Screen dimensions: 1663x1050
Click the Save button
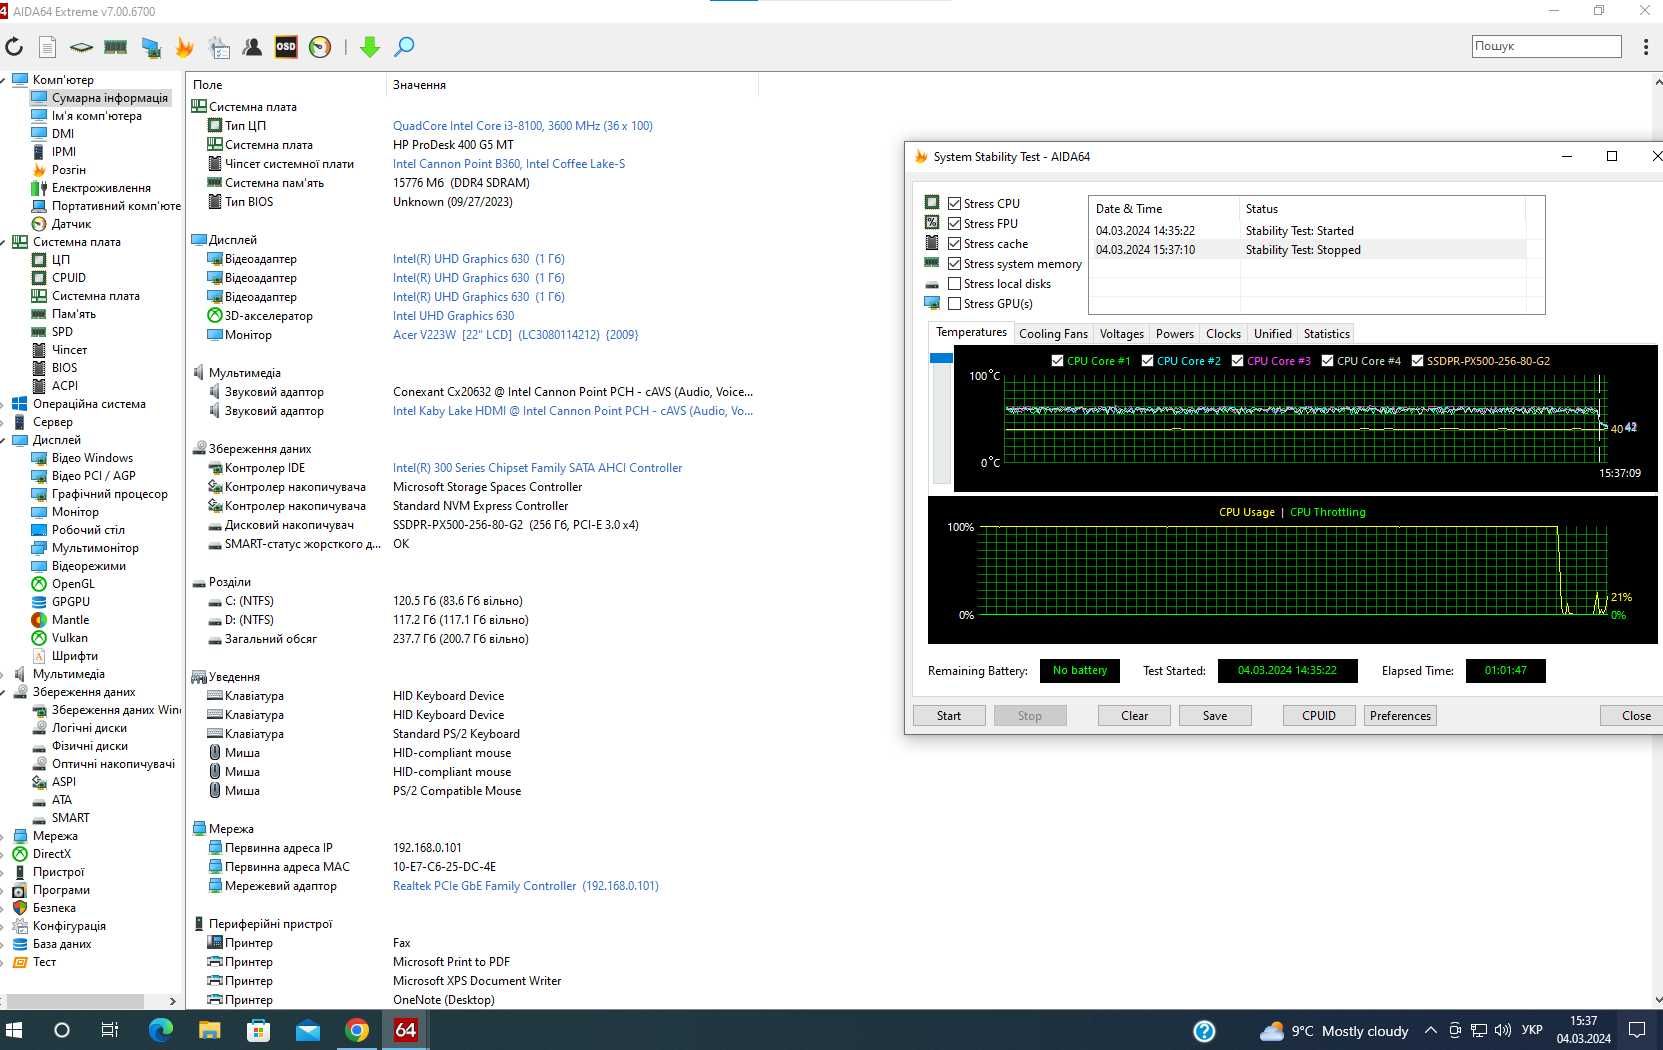tap(1215, 716)
